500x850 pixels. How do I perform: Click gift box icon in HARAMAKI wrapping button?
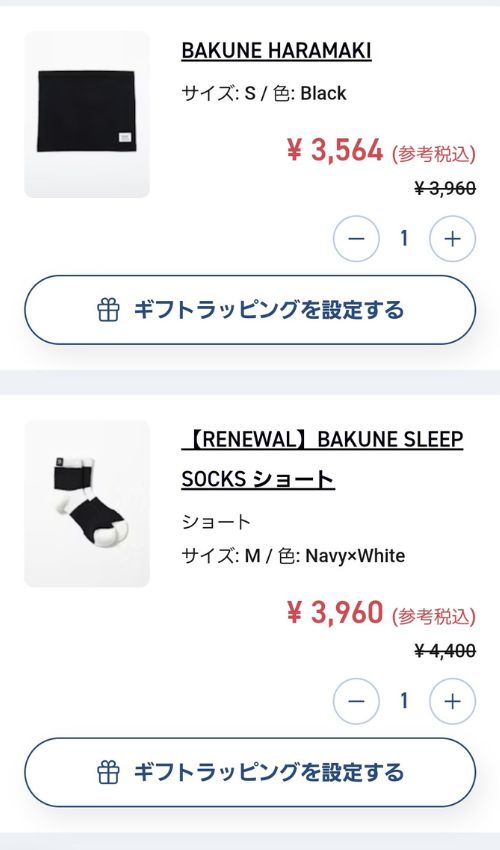108,310
